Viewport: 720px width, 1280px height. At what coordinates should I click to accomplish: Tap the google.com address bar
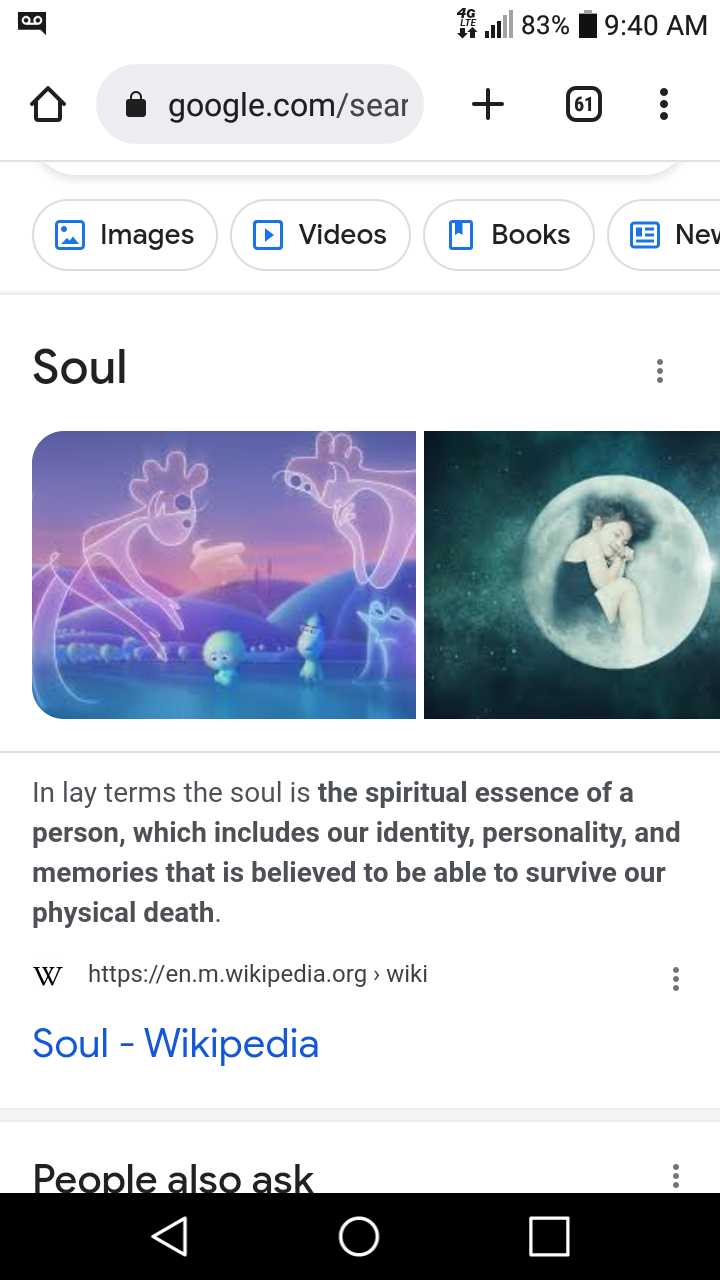[x=260, y=104]
